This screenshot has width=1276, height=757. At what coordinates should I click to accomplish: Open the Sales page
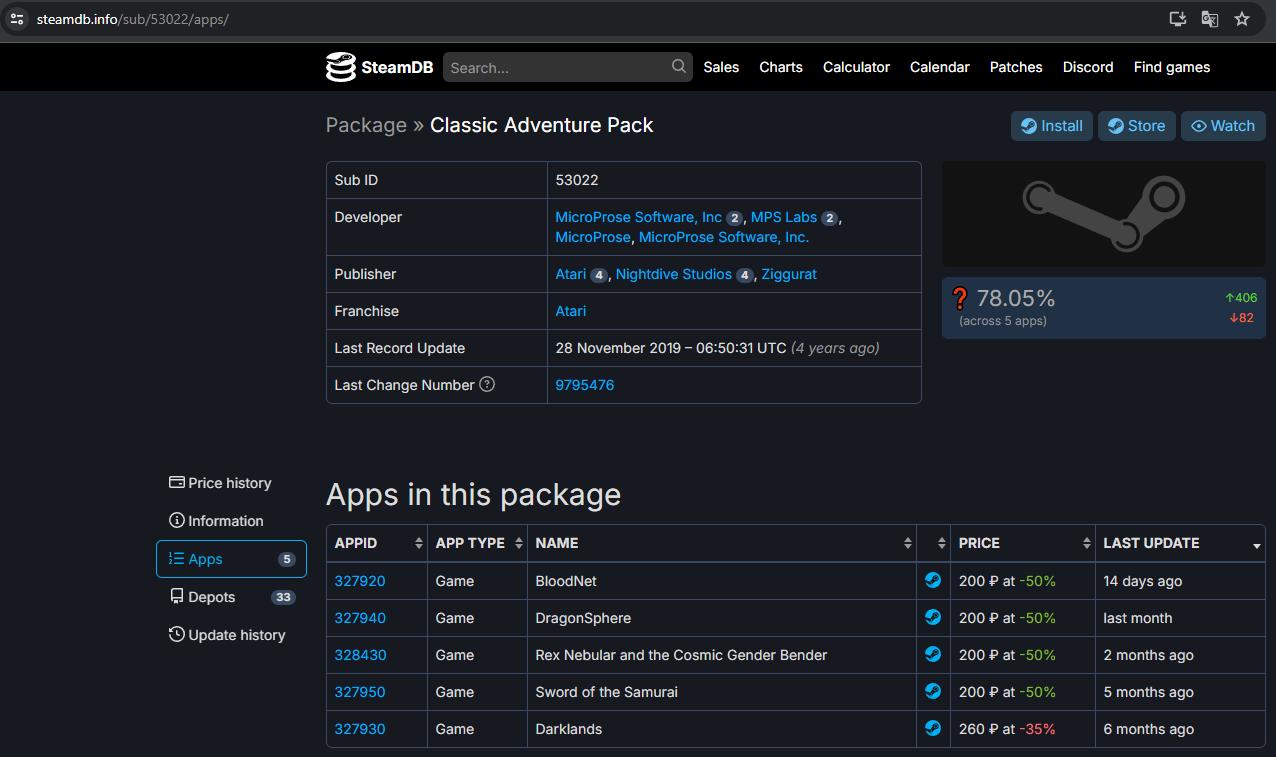click(721, 67)
